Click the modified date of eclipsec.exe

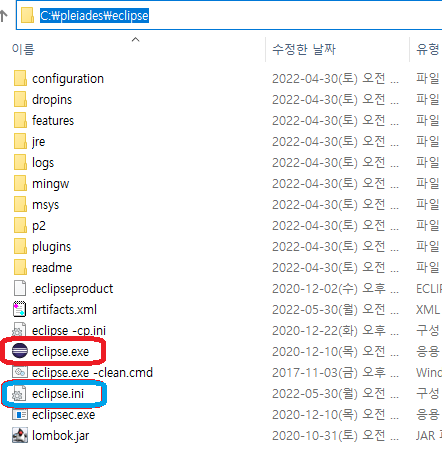[x=335, y=415]
